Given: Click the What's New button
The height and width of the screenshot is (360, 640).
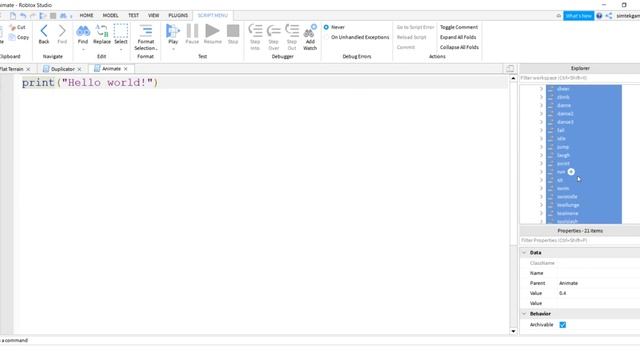Looking at the screenshot, I should click(578, 16).
